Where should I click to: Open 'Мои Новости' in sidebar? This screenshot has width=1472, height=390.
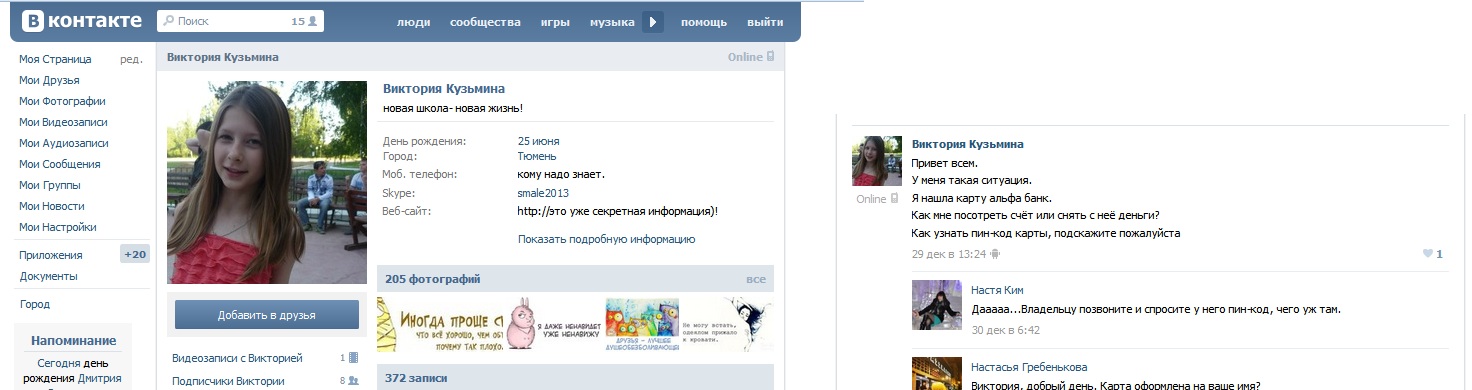(x=52, y=206)
